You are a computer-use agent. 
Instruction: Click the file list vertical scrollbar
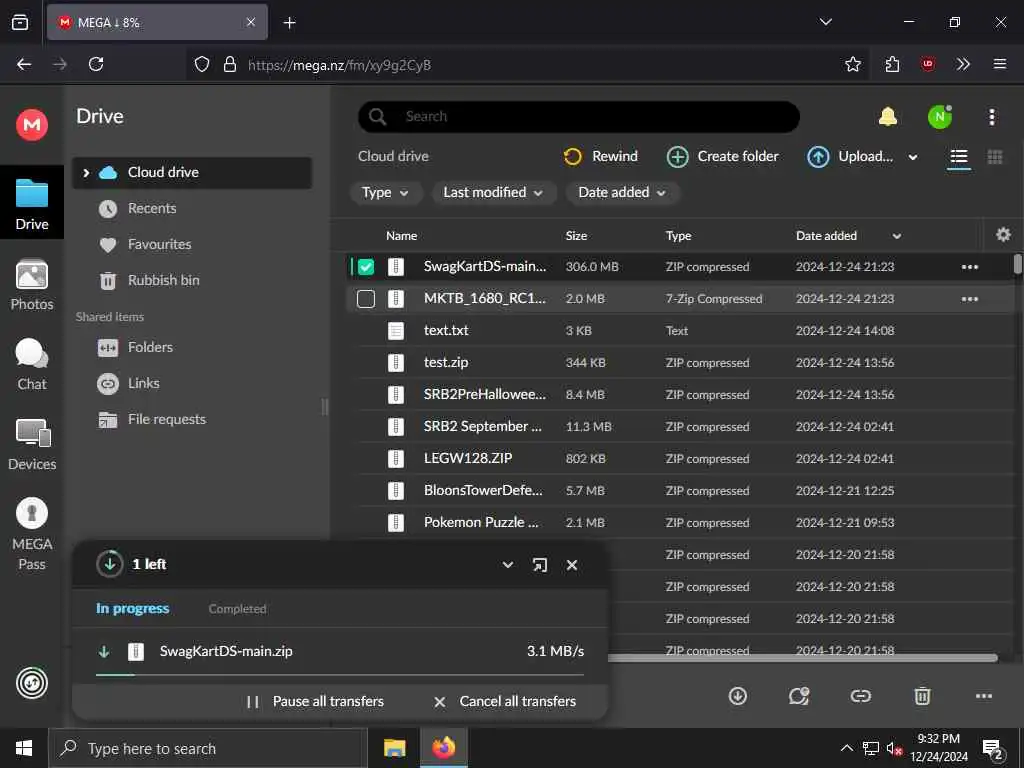[1017, 264]
